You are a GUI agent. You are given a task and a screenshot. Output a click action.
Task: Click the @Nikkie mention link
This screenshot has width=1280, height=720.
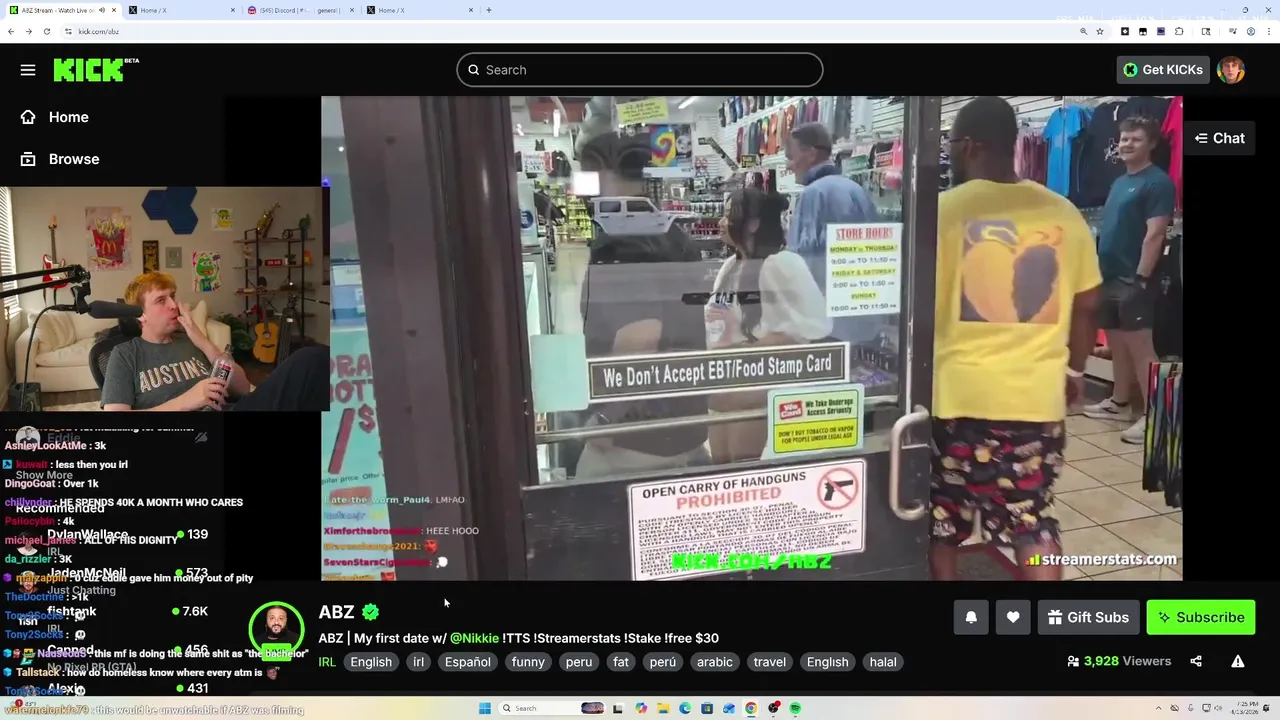(474, 638)
